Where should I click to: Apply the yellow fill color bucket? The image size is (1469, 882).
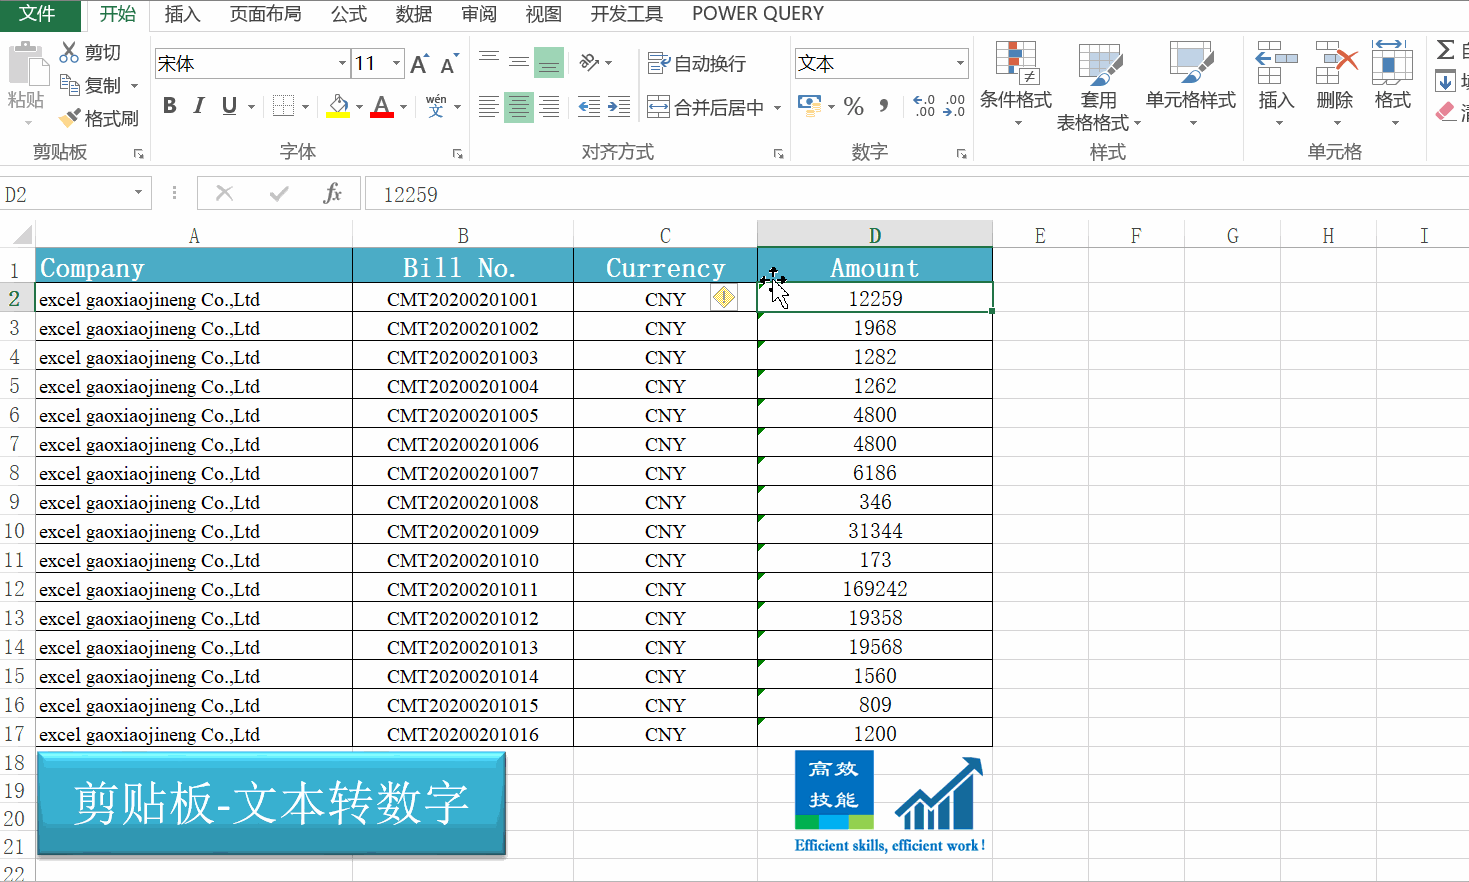[x=338, y=106]
